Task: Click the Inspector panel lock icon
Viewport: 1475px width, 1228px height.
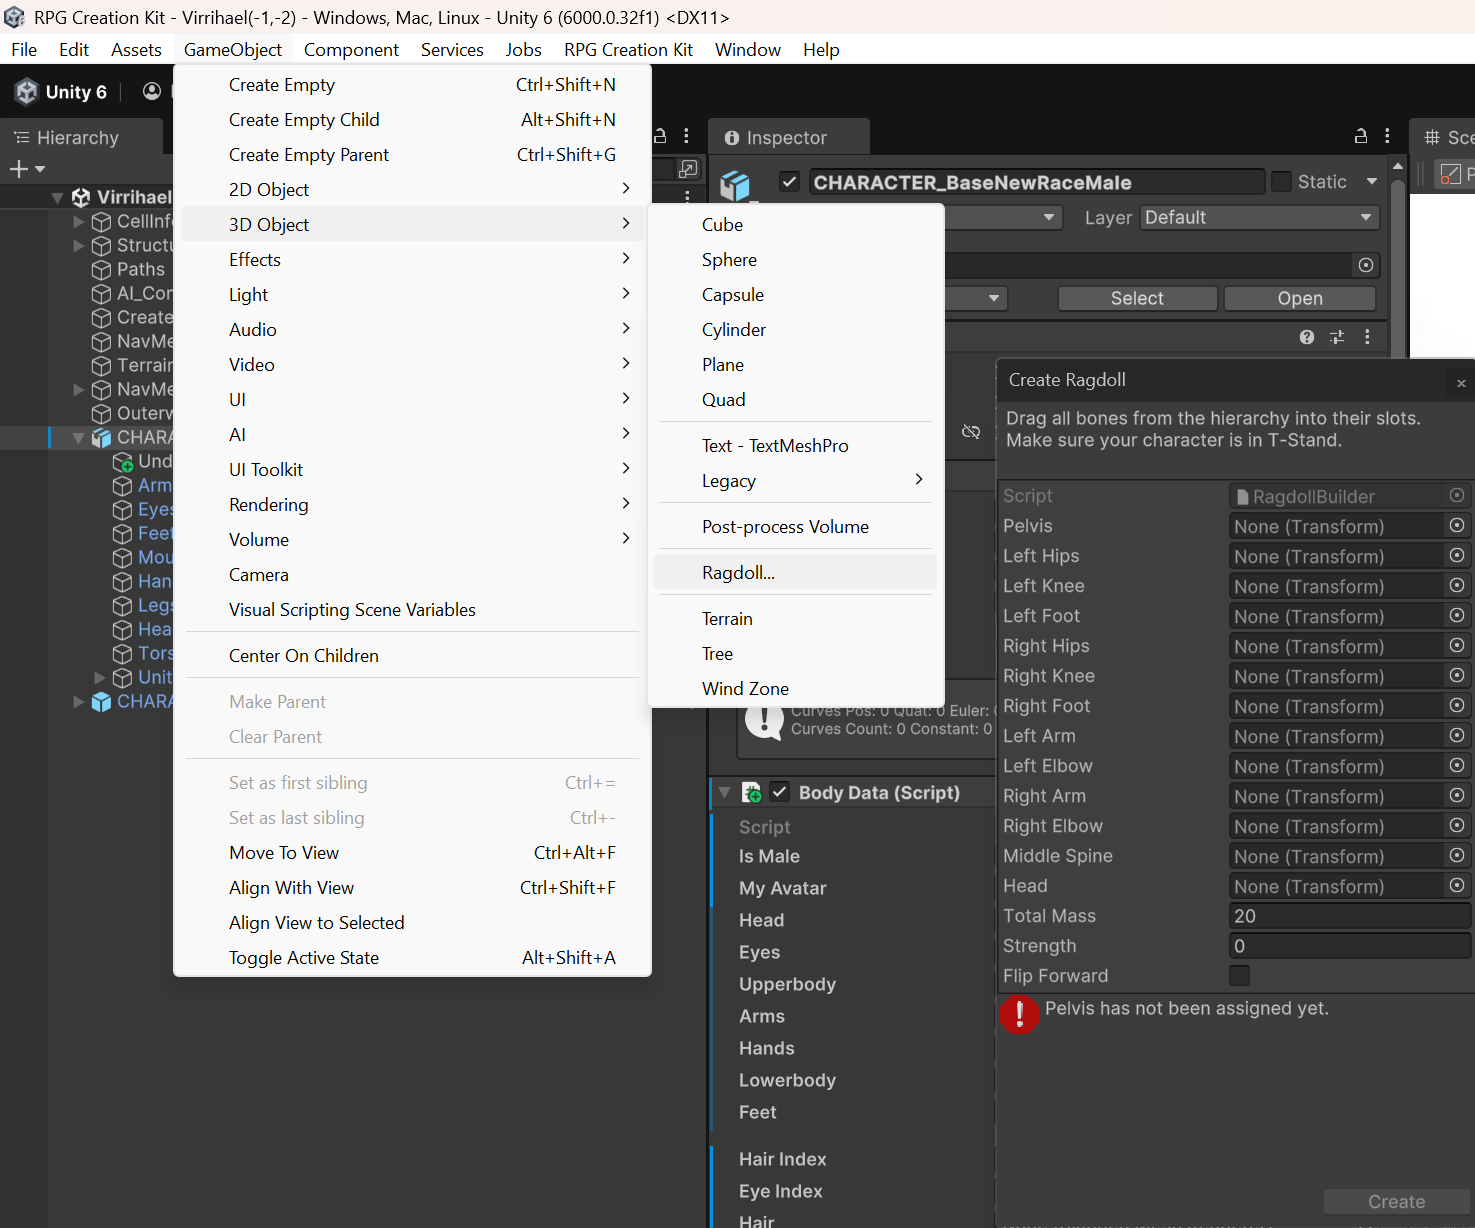Action: [x=1360, y=136]
